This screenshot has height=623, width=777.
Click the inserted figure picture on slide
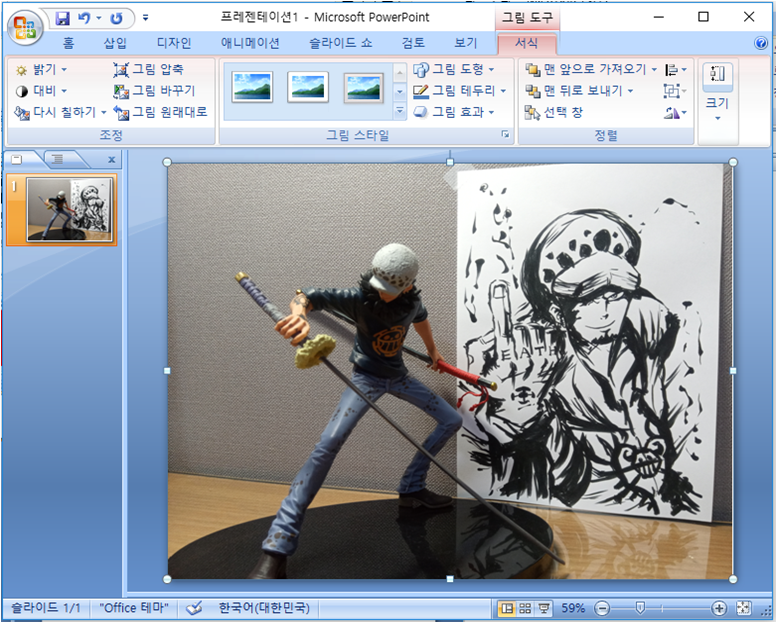point(450,371)
